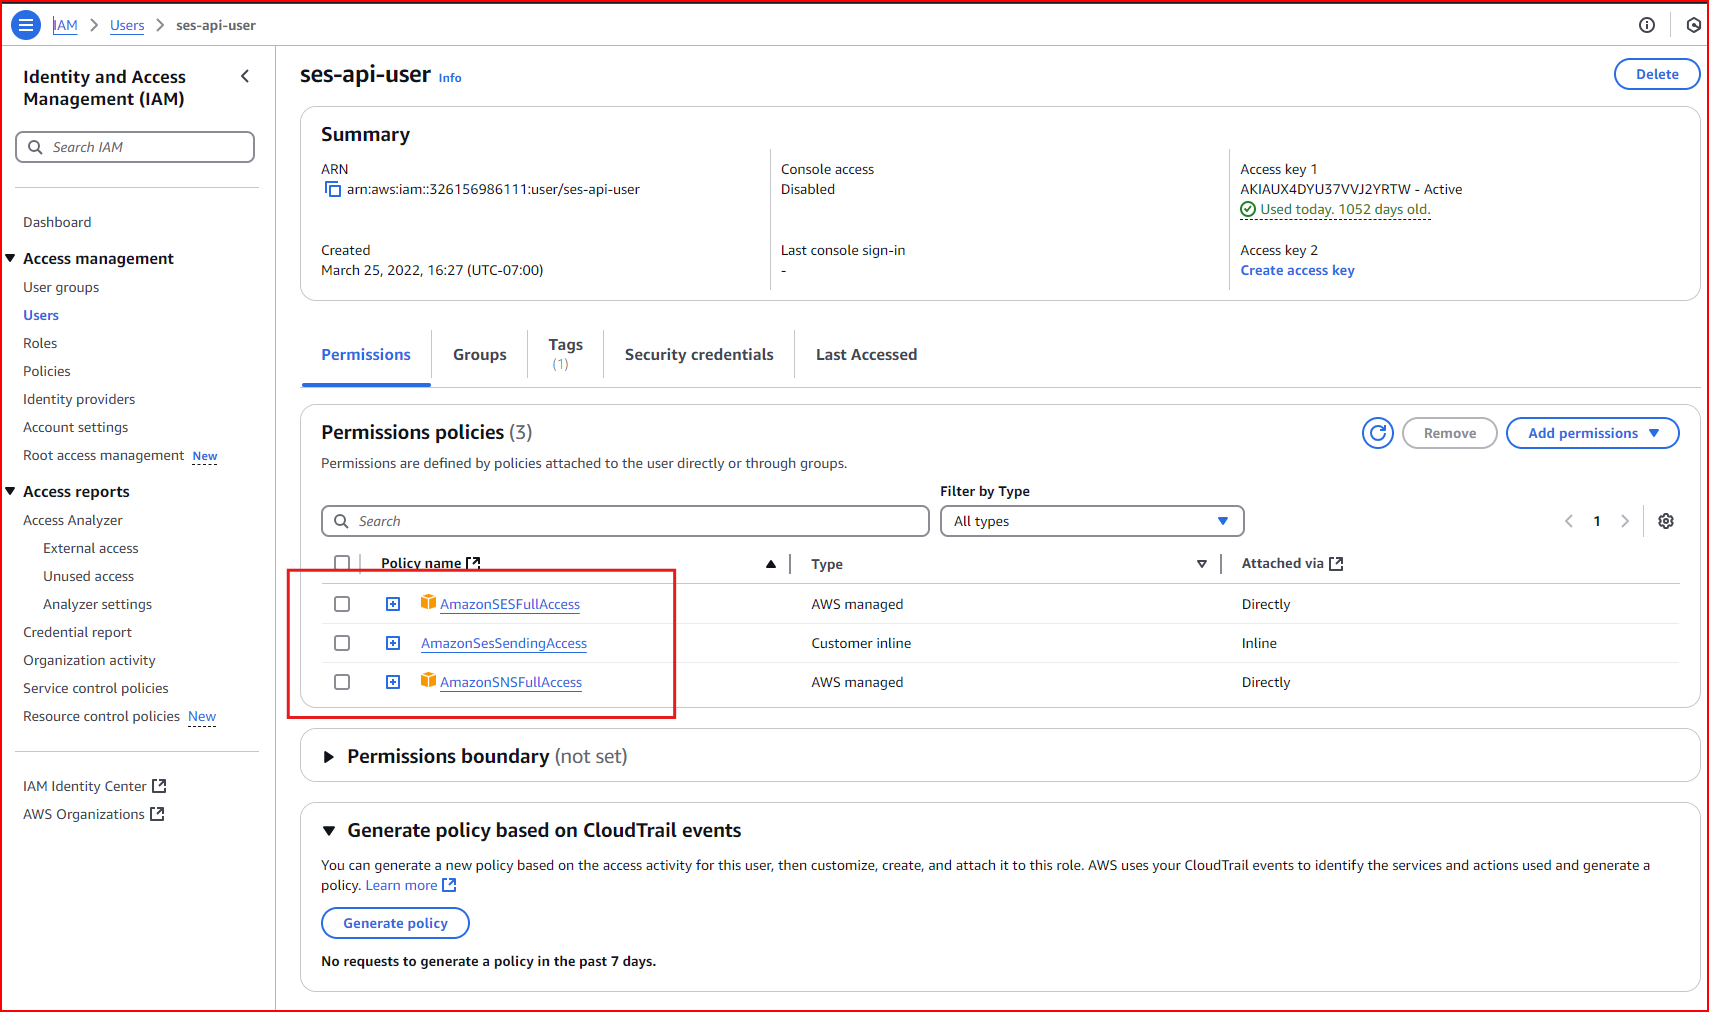Open Dashboard in the sidebar
The image size is (1709, 1012).
(x=57, y=222)
